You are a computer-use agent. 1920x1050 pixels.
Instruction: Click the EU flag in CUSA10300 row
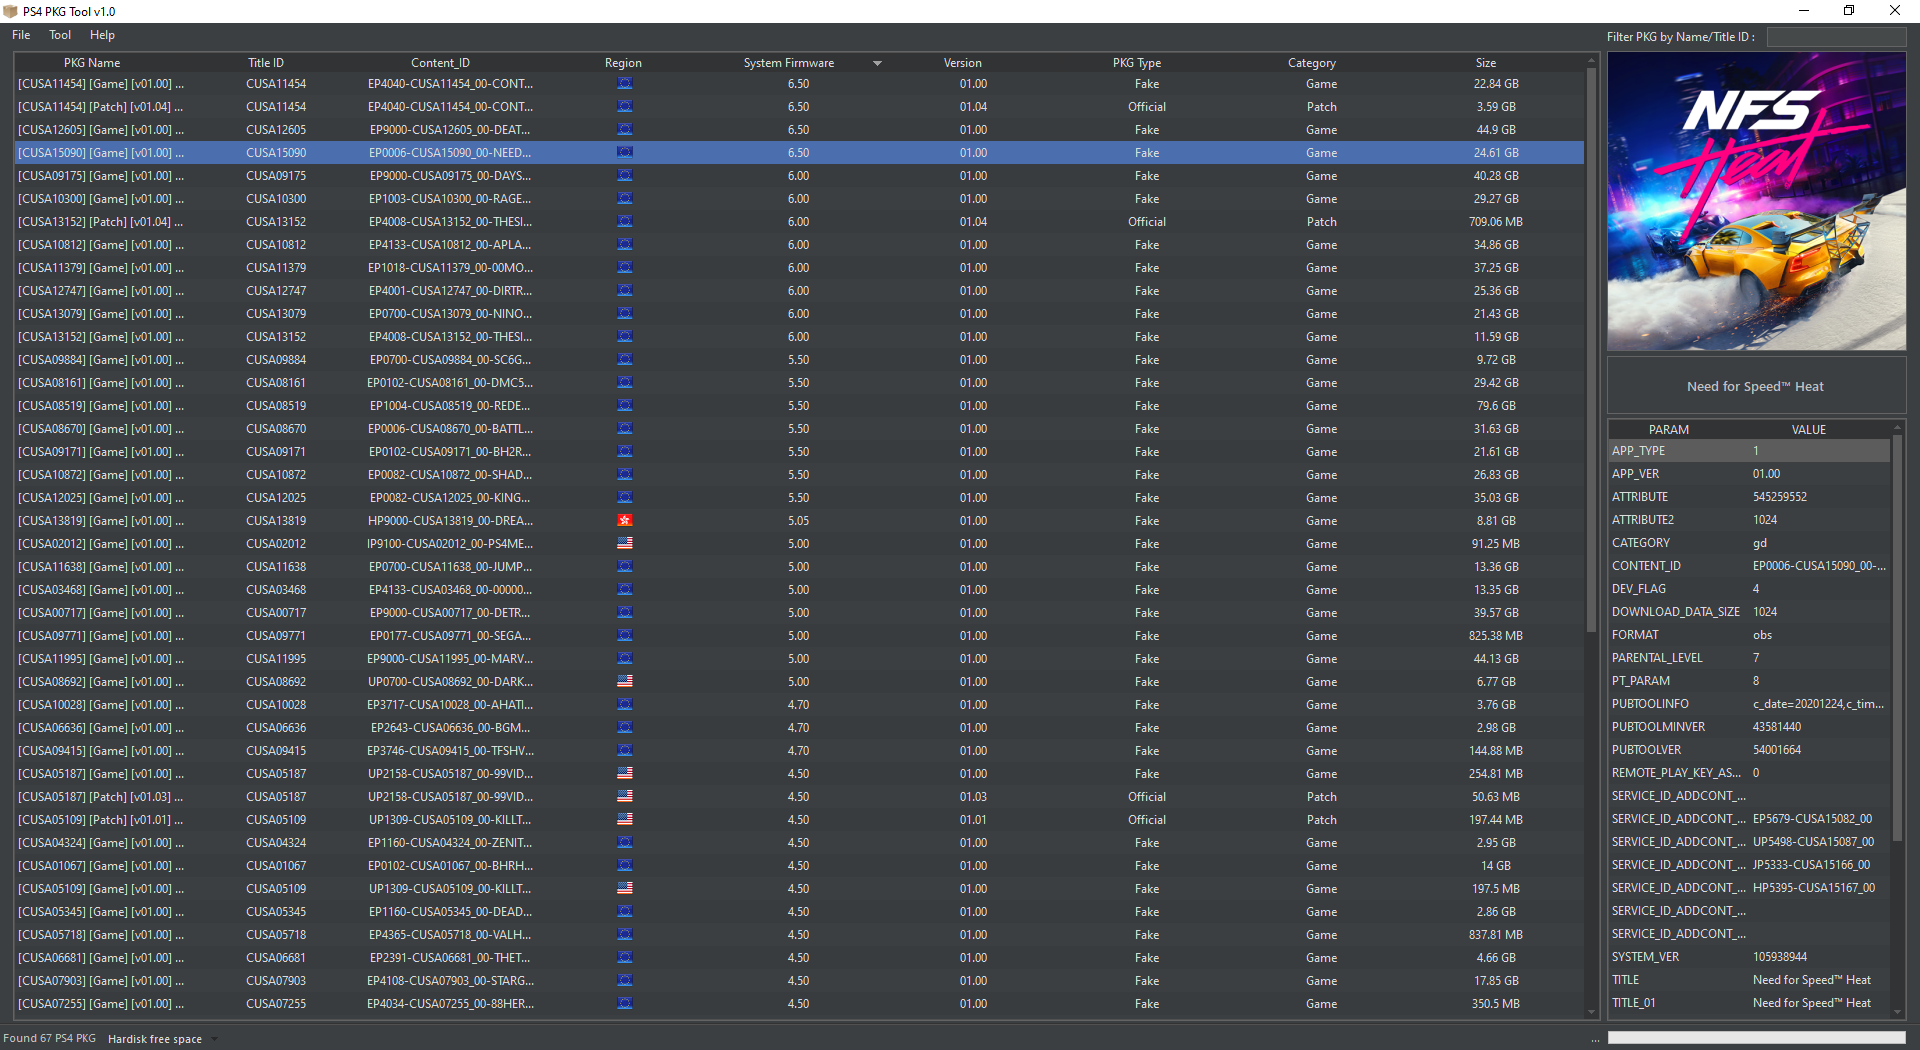[625, 199]
